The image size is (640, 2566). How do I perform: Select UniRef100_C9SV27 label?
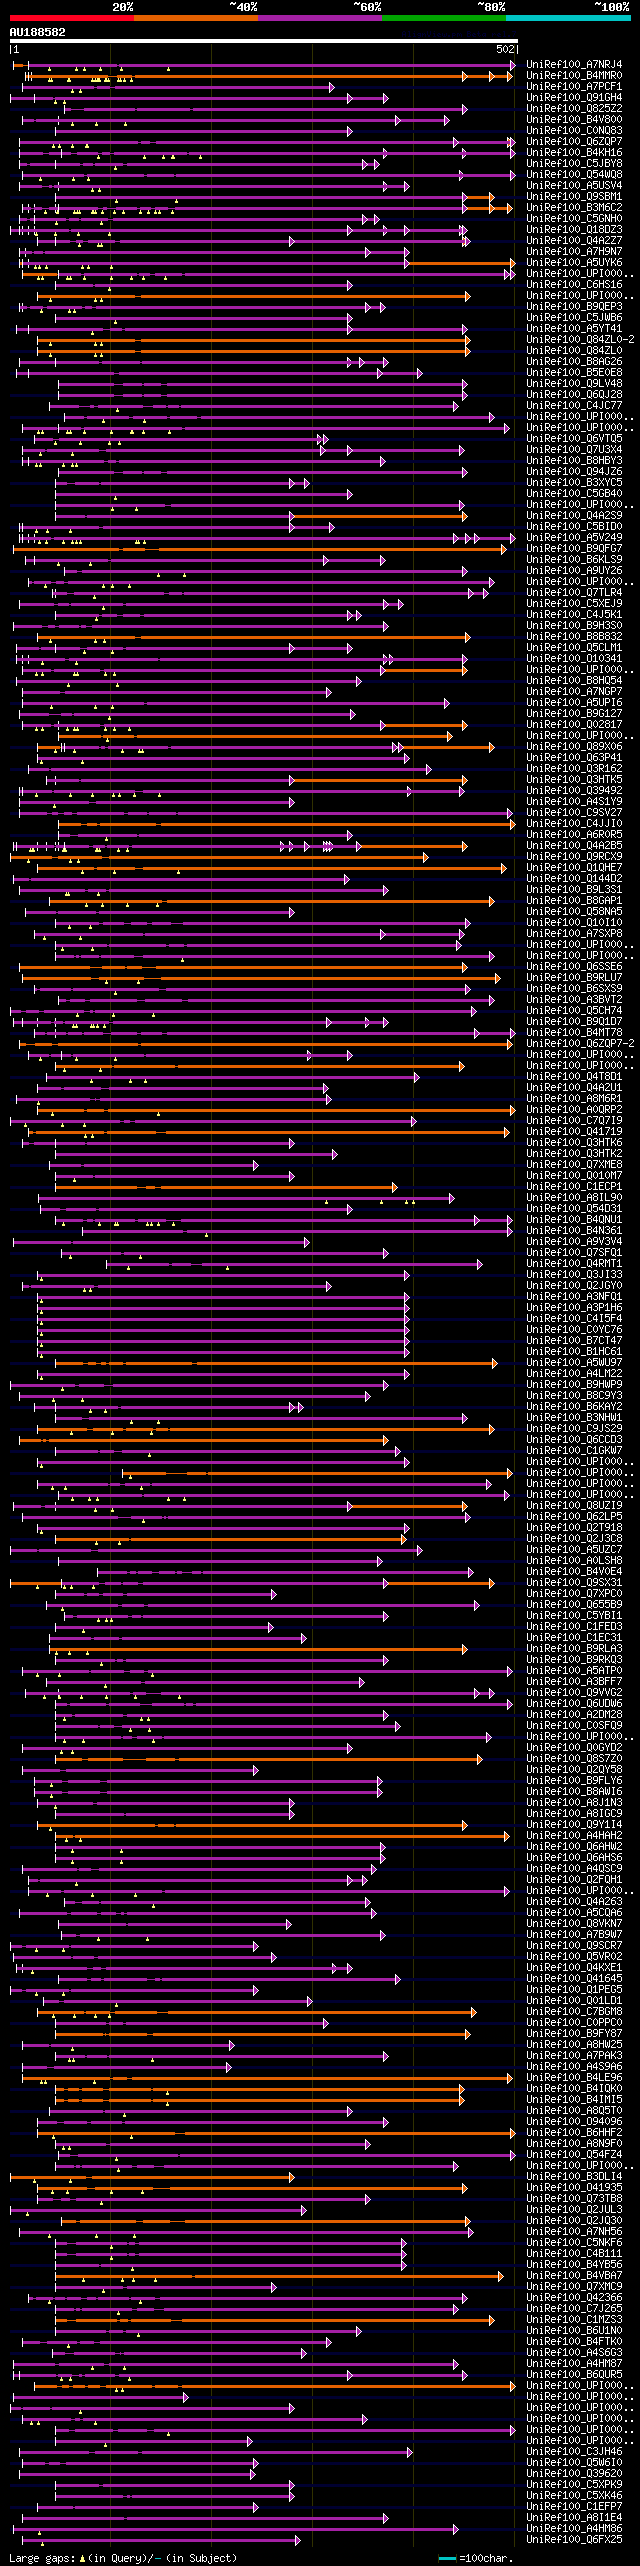[574, 813]
